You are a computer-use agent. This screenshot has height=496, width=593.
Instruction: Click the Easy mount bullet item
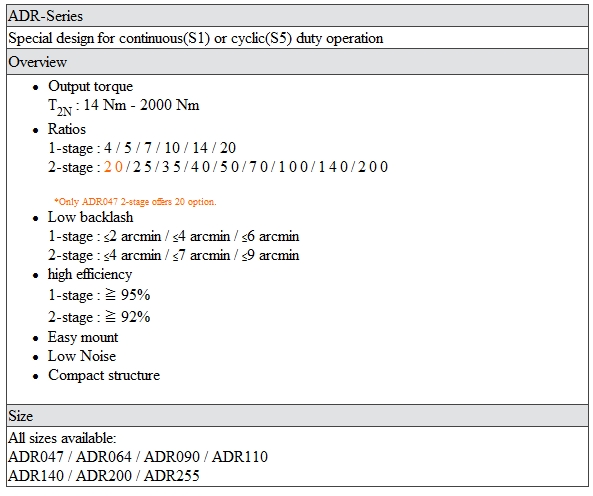pyautogui.click(x=83, y=337)
